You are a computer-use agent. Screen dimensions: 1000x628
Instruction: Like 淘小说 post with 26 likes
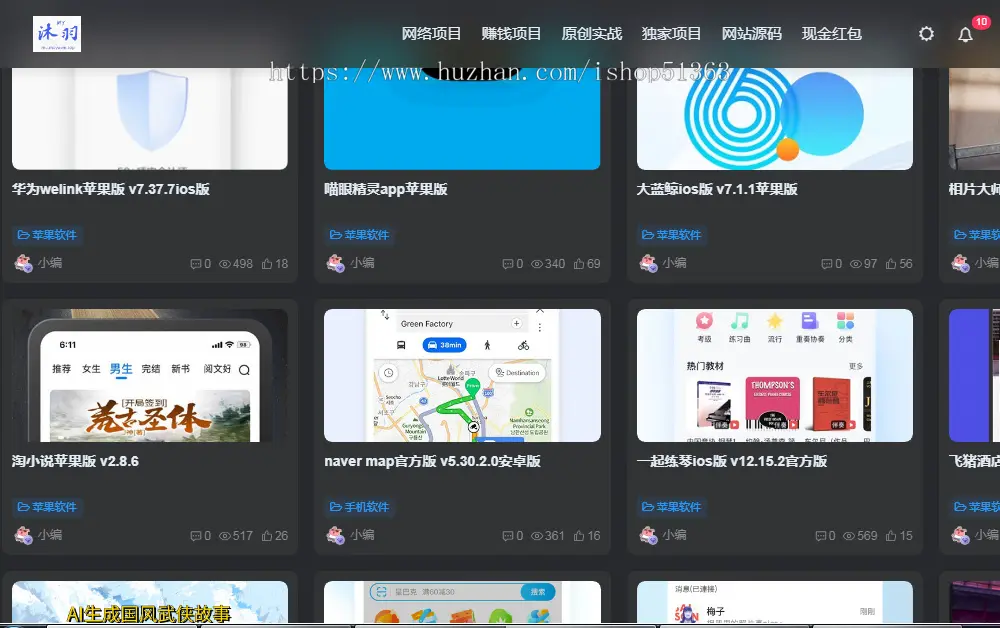pyautogui.click(x=267, y=536)
